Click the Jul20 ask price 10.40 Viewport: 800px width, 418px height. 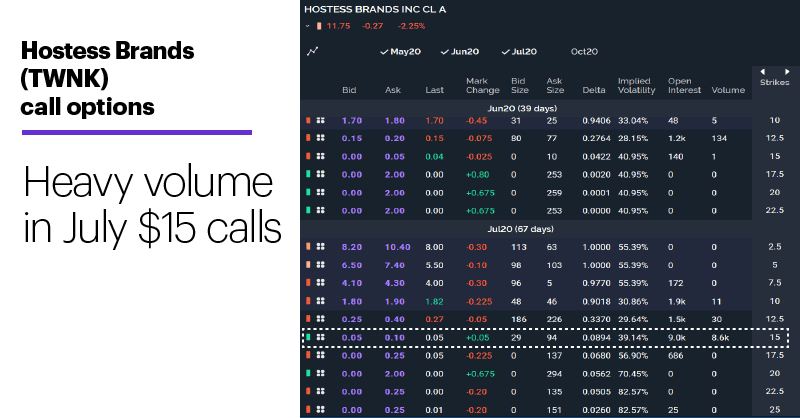pyautogui.click(x=397, y=247)
